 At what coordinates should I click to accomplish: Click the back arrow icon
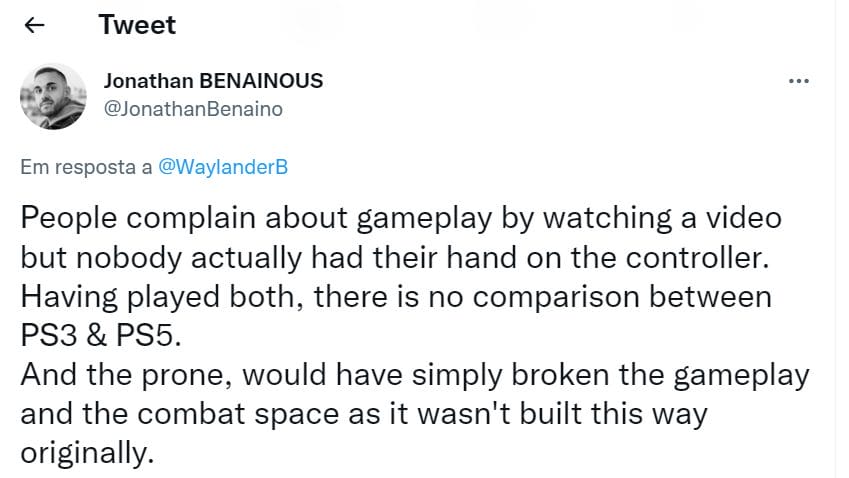tap(34, 26)
